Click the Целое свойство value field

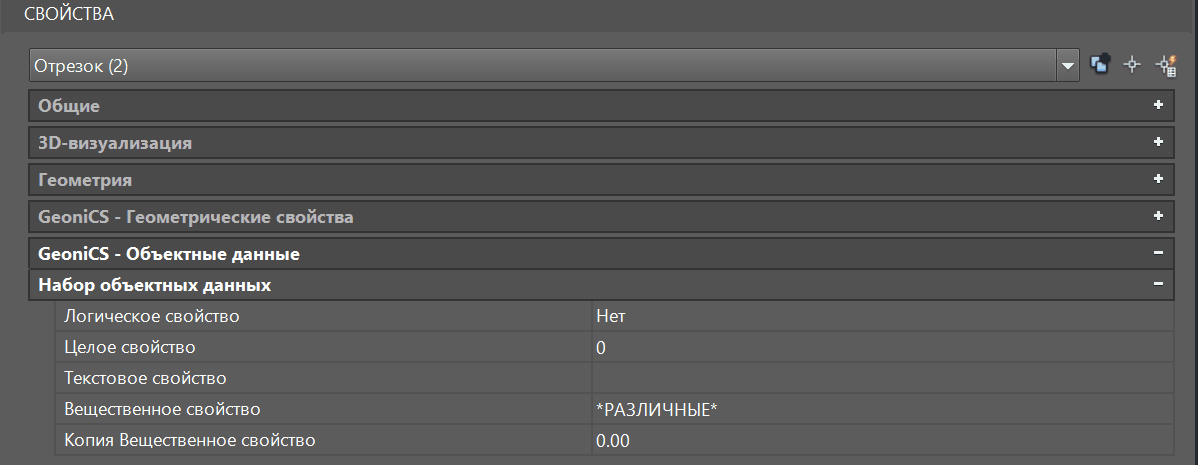pyautogui.click(x=880, y=348)
